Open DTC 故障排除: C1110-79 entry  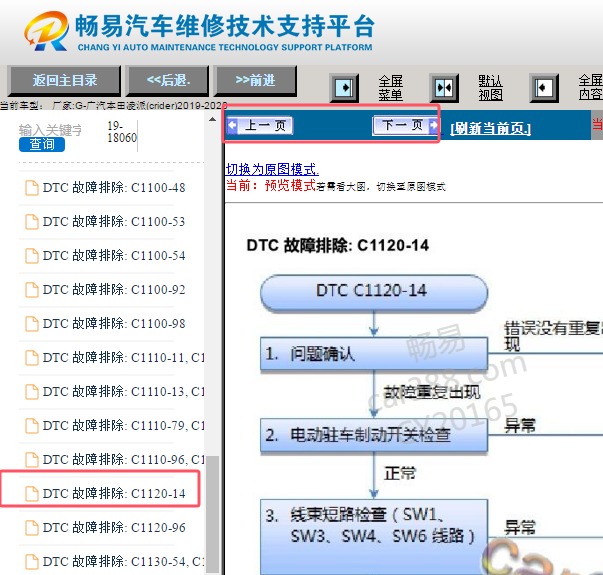pyautogui.click(x=123, y=425)
